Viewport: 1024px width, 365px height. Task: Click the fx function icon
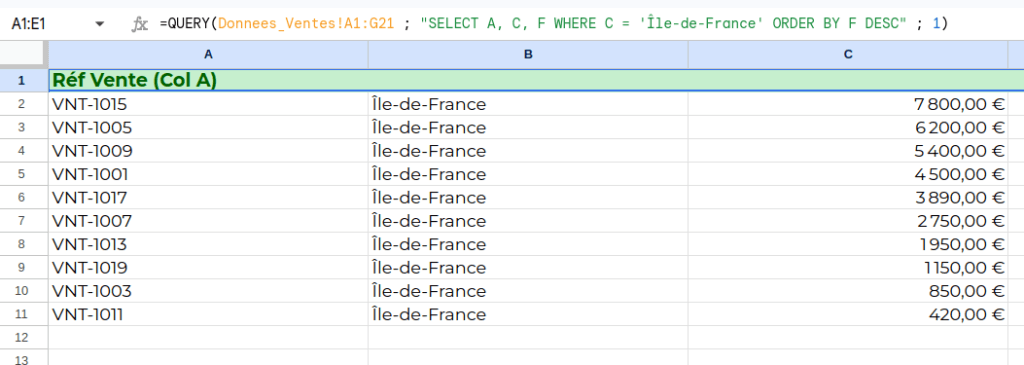[139, 25]
